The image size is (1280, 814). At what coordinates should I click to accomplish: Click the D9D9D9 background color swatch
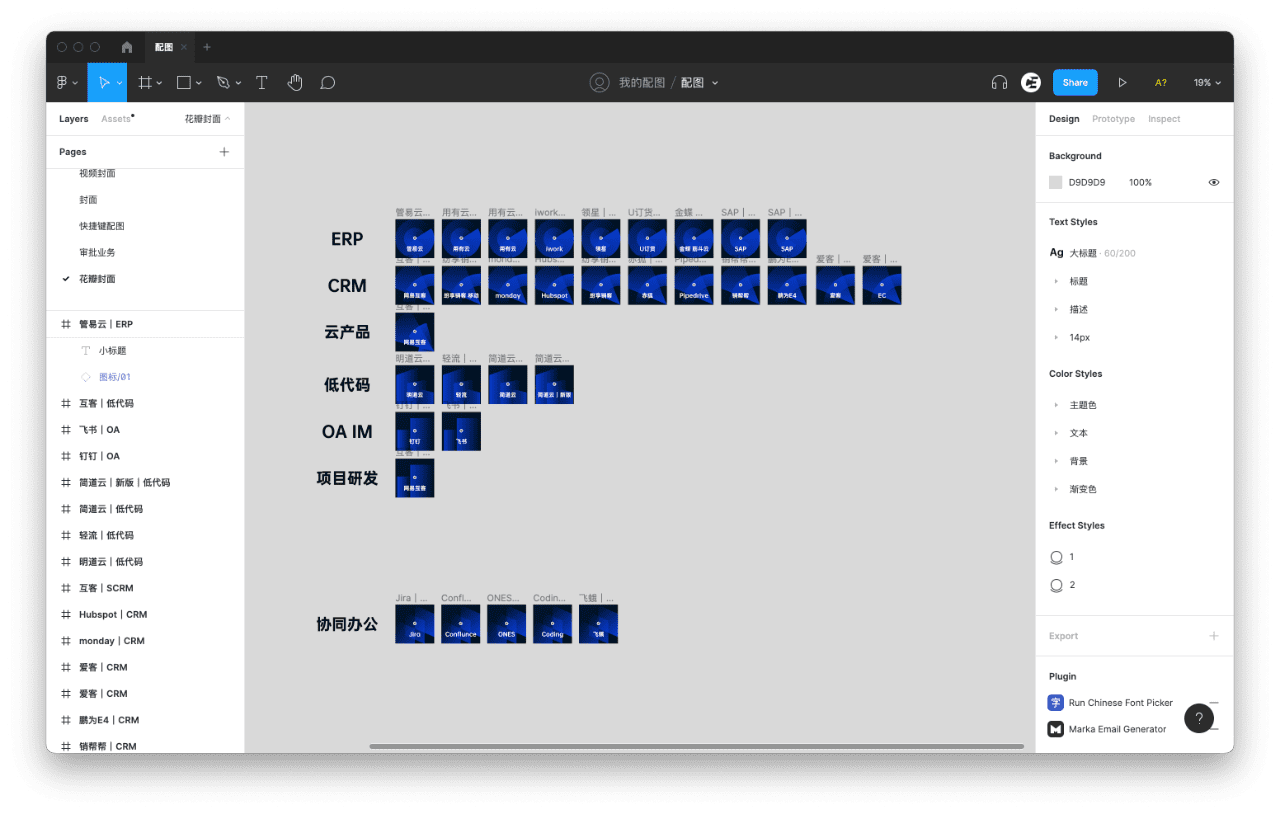(x=1055, y=183)
